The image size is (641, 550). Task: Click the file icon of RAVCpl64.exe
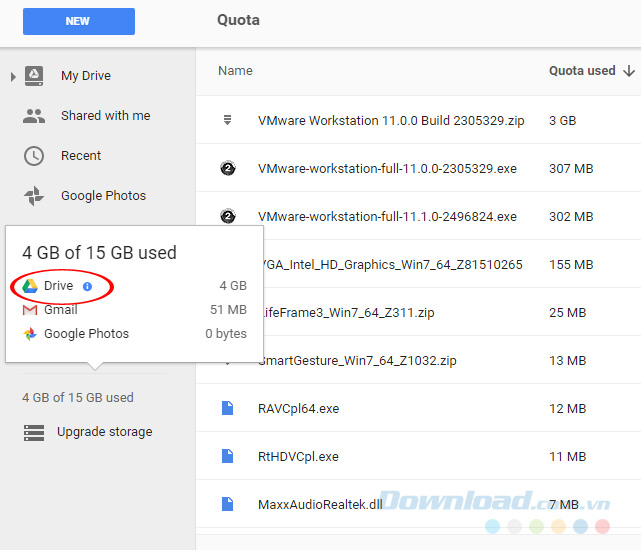[x=228, y=408]
